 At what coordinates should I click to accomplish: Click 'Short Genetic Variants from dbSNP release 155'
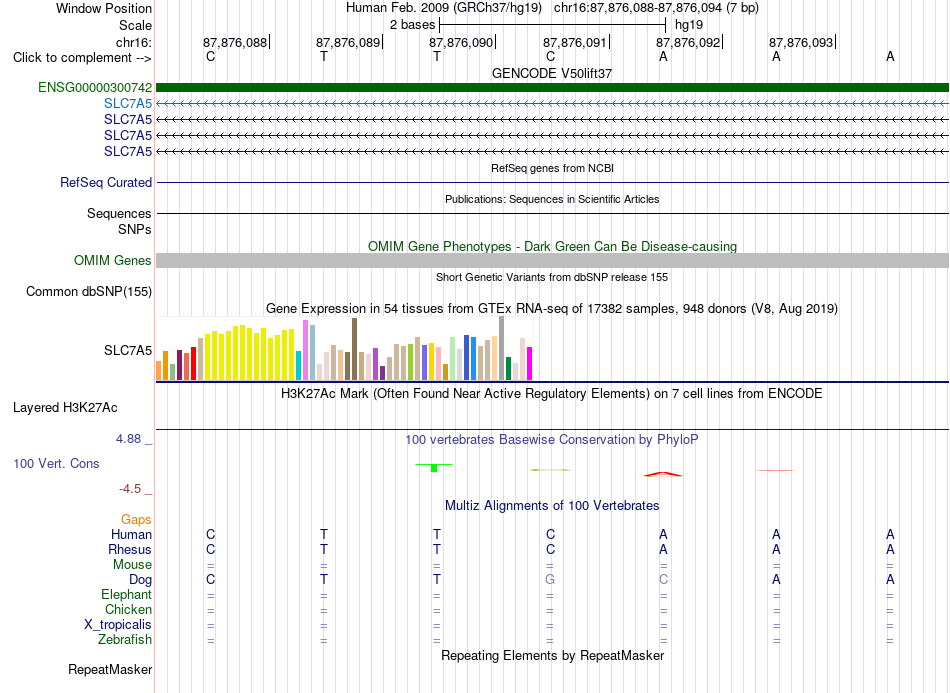[552, 277]
